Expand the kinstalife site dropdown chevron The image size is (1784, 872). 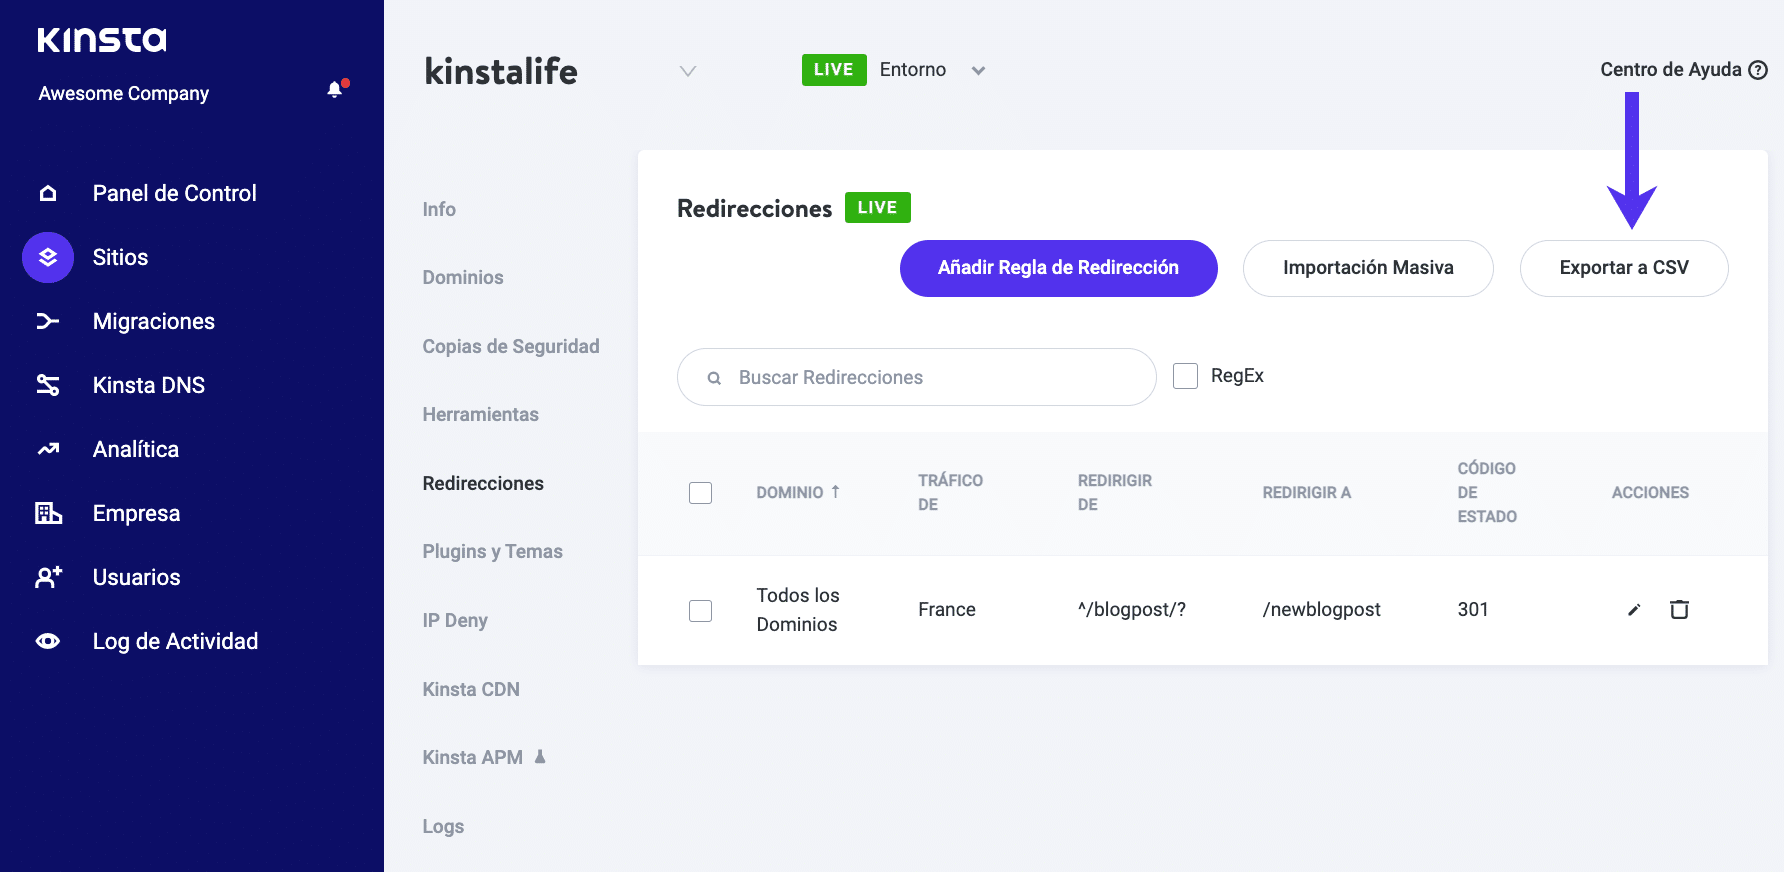688,71
